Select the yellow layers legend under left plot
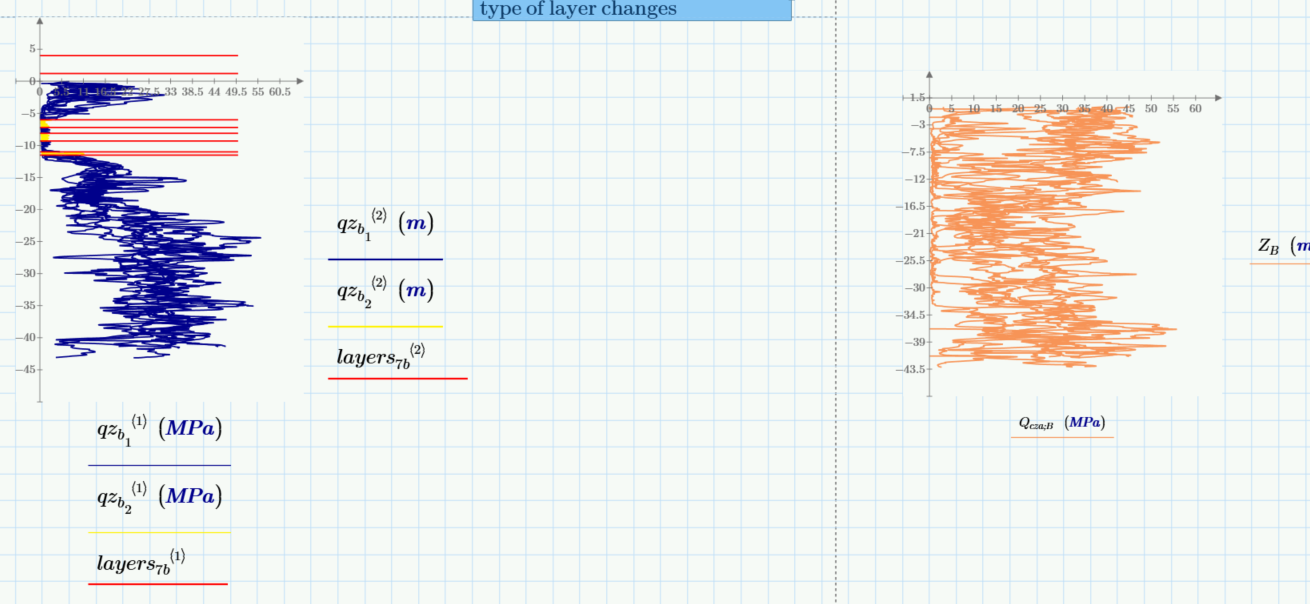Viewport: 1310px width, 604px height. [159, 532]
